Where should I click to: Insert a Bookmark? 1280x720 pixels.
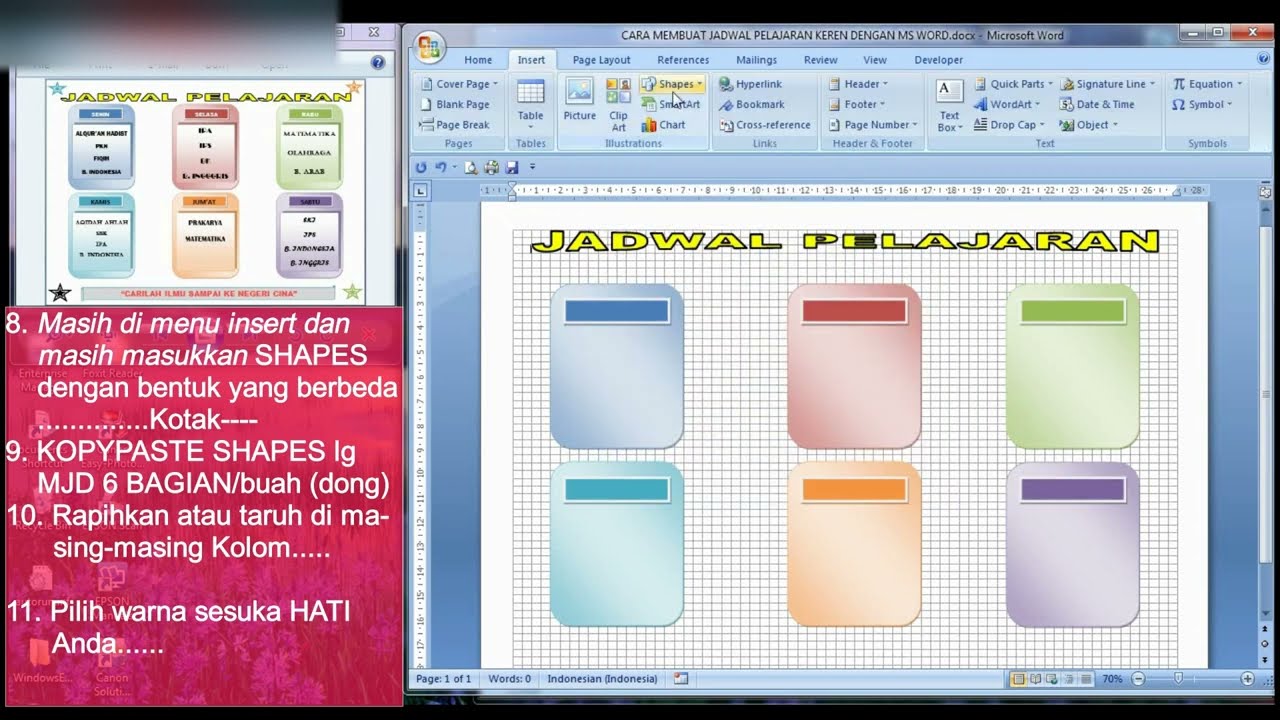(x=752, y=104)
